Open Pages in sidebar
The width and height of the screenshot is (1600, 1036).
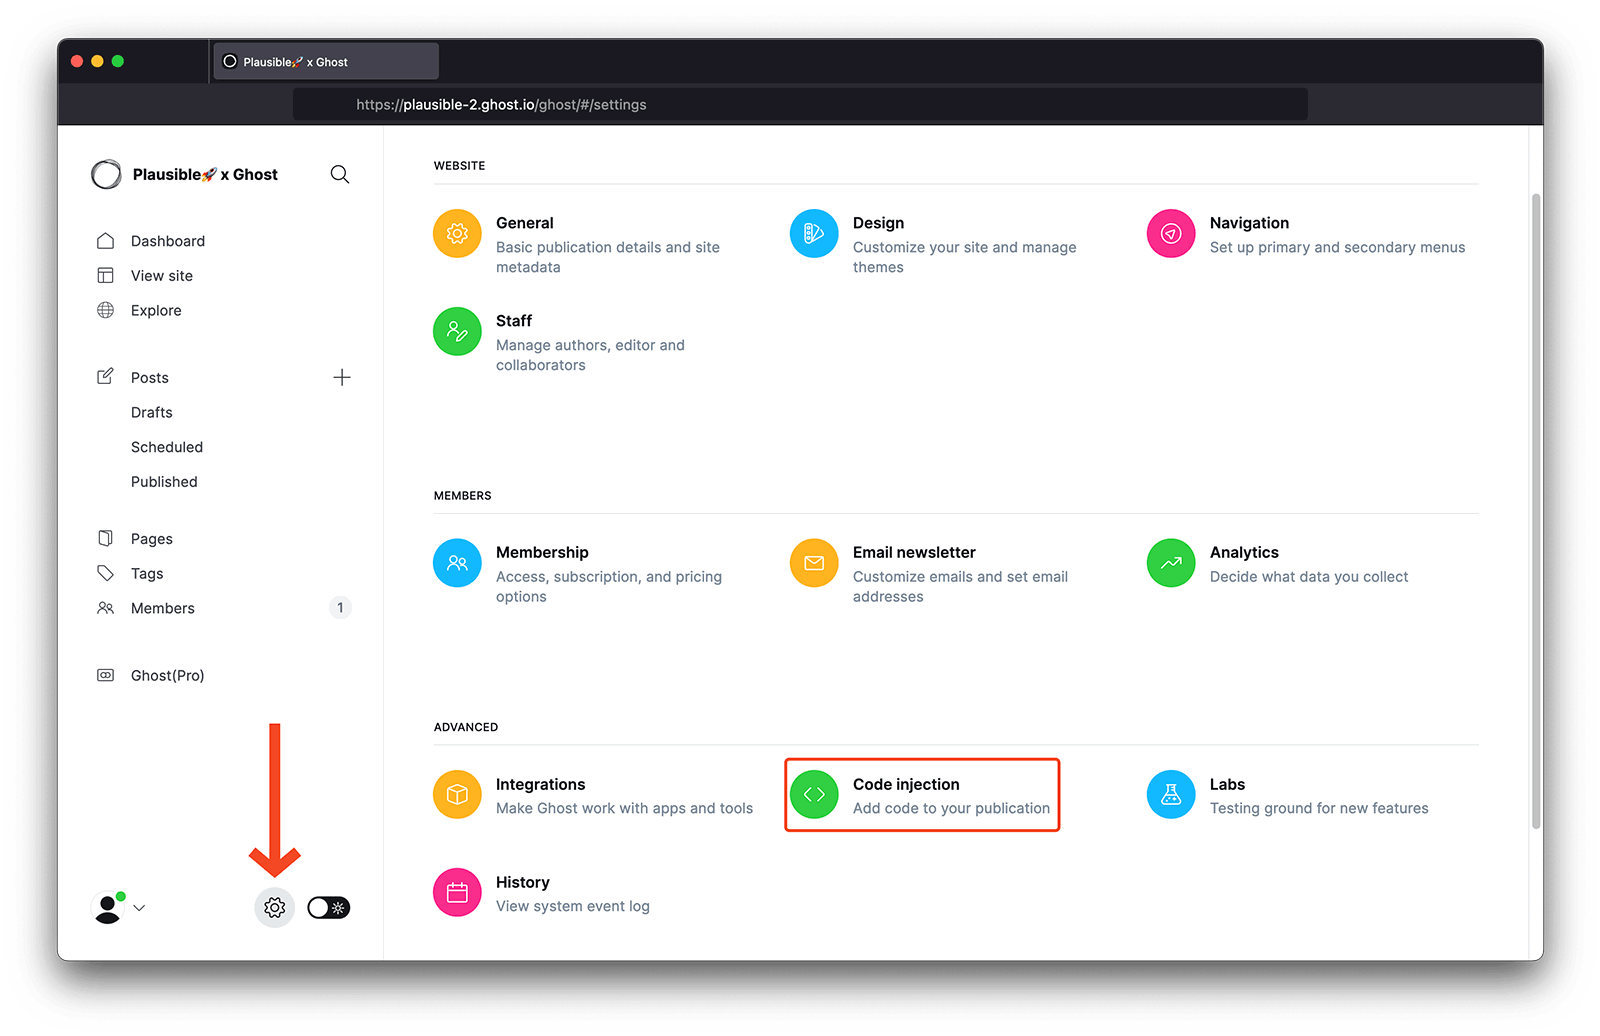click(x=152, y=538)
